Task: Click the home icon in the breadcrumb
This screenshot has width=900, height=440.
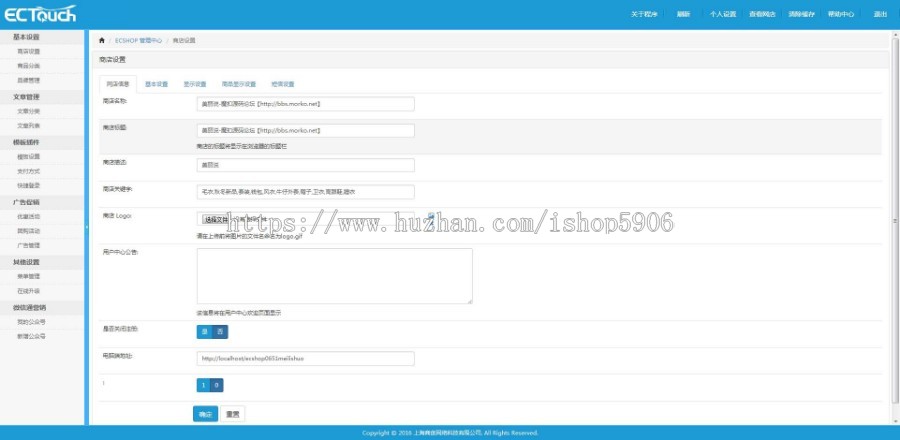Action: pos(102,41)
